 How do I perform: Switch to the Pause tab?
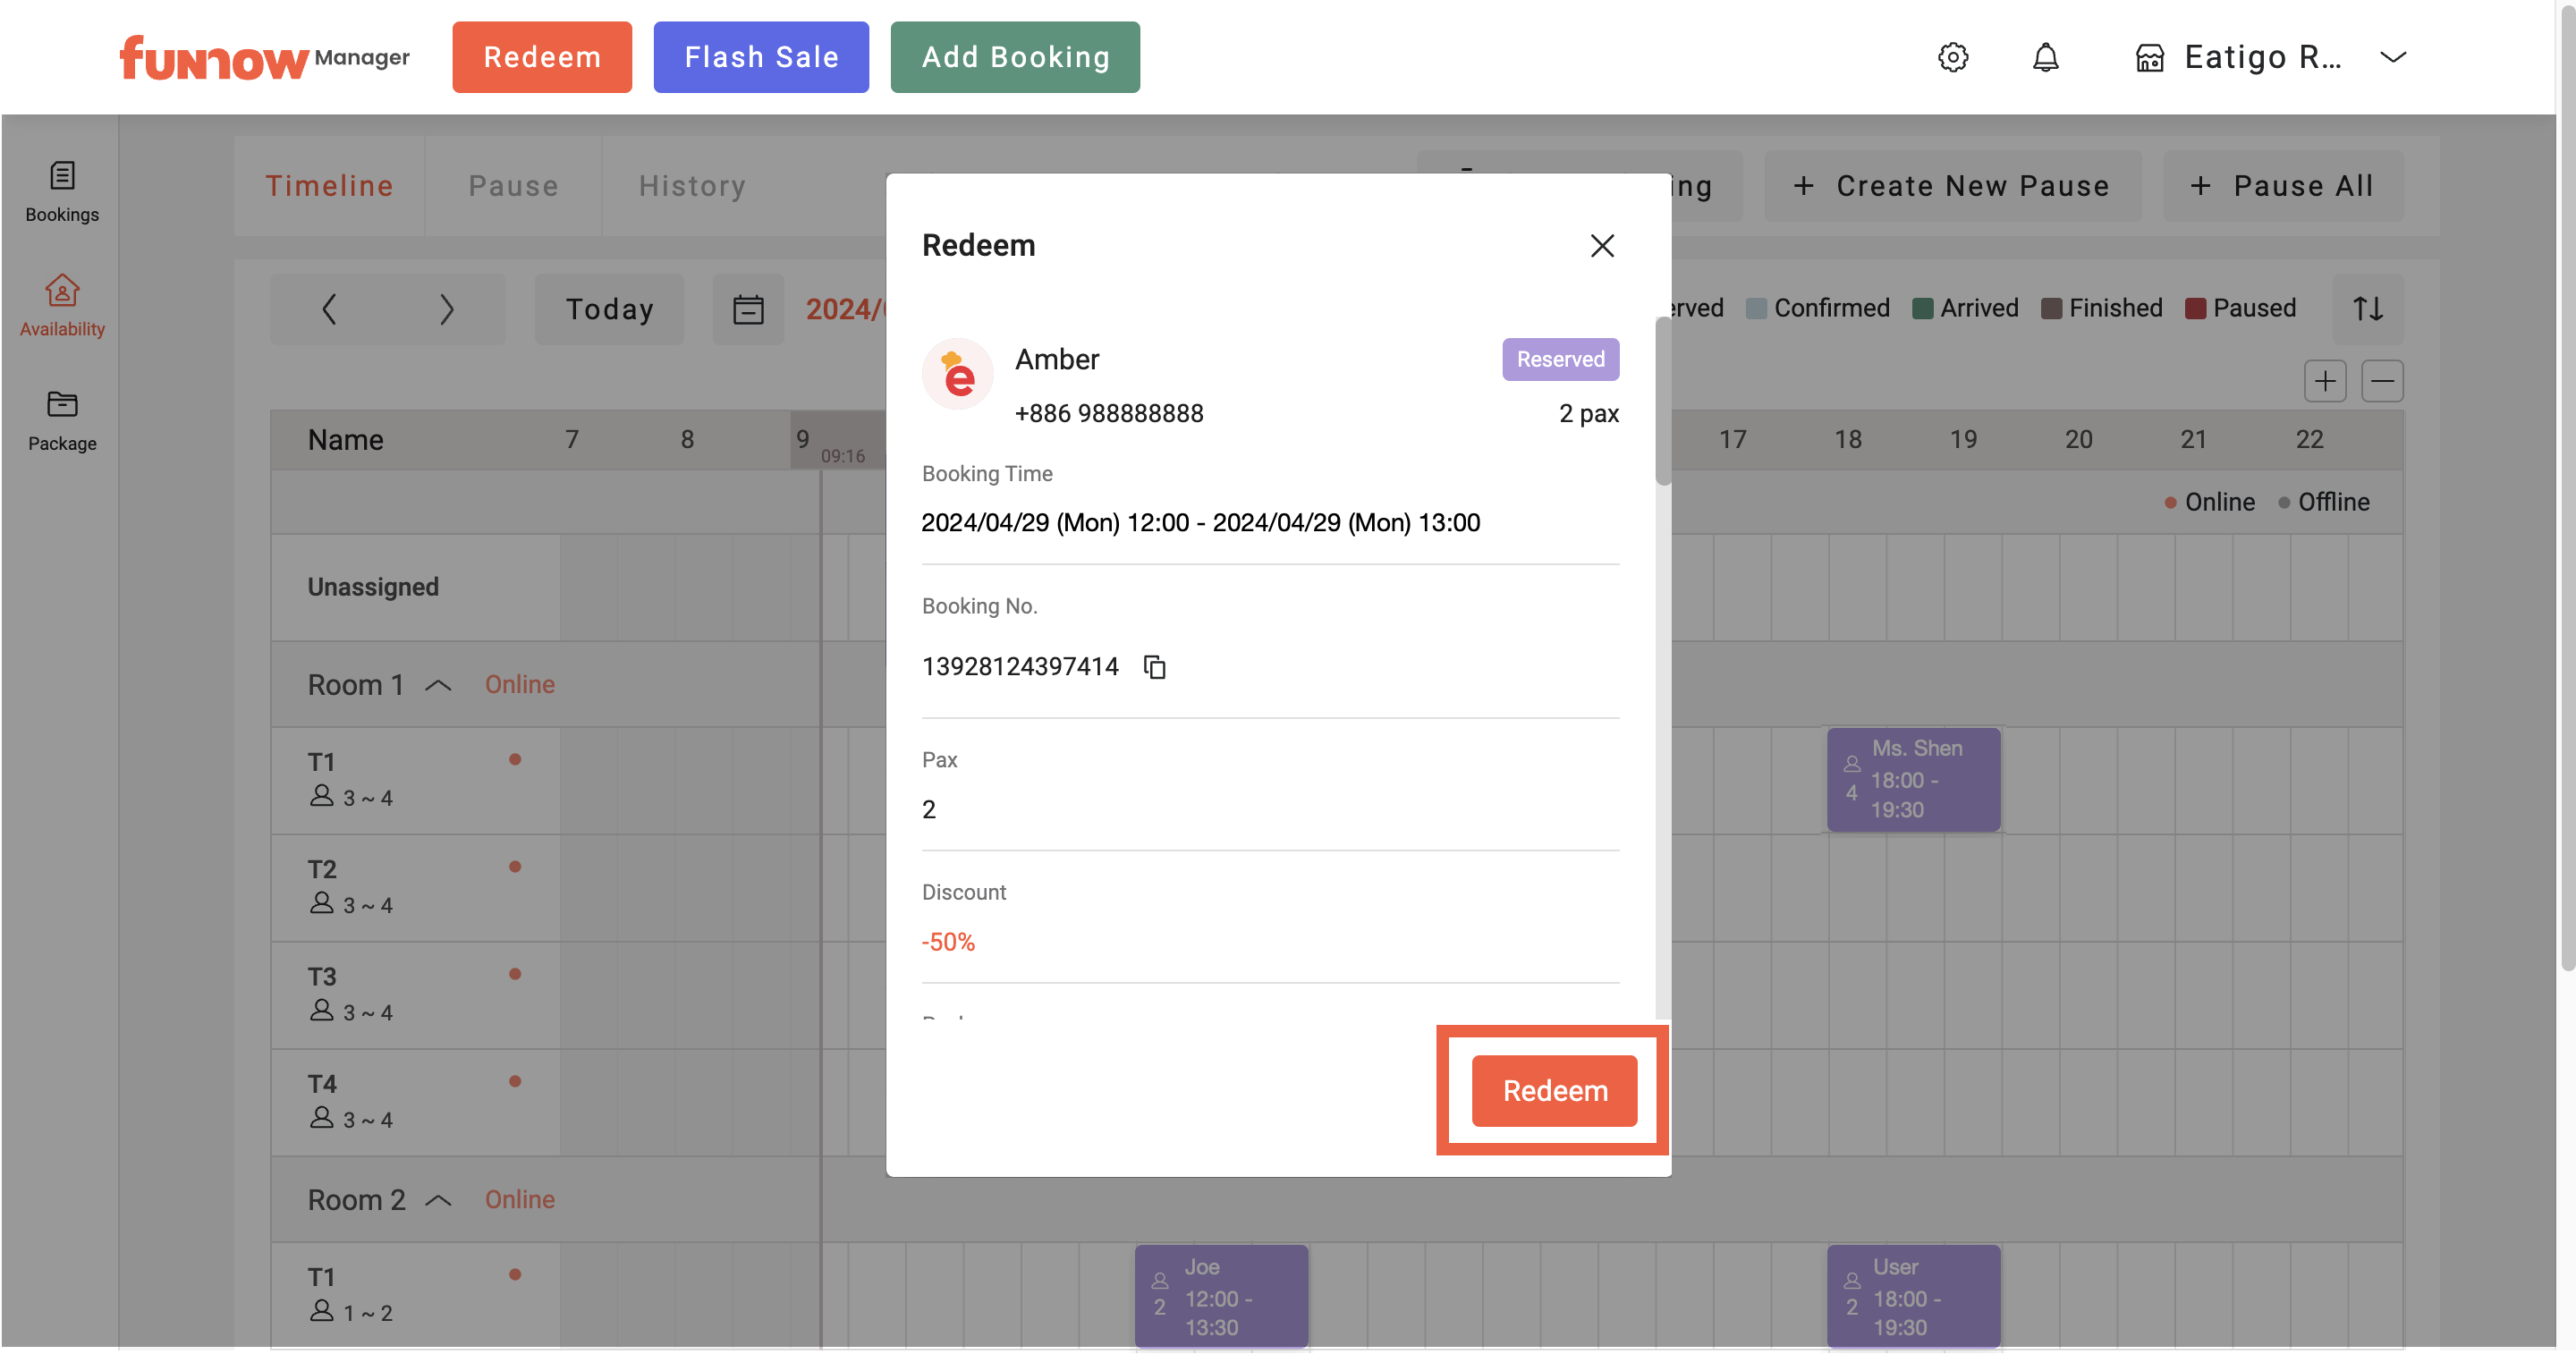tap(513, 186)
